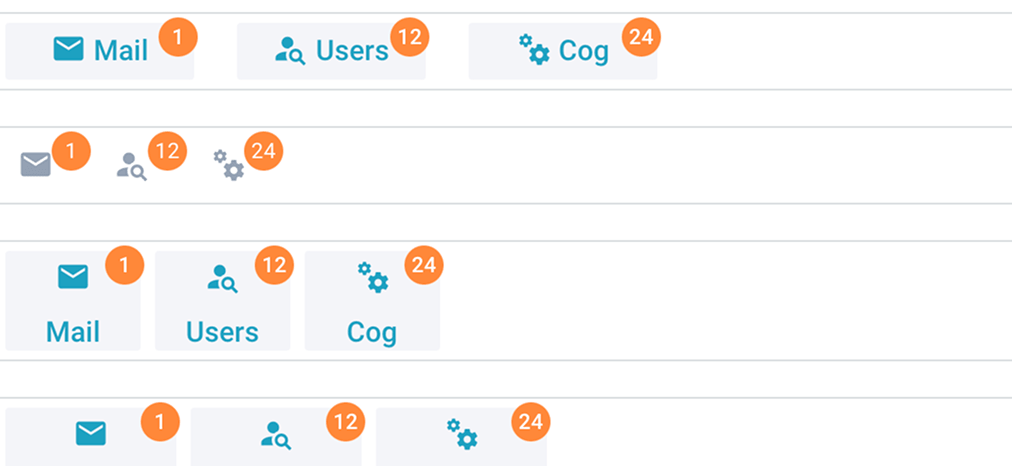Click the badge 24 on the gray cog icon
Screen dimensions: 1012x466
click(264, 152)
